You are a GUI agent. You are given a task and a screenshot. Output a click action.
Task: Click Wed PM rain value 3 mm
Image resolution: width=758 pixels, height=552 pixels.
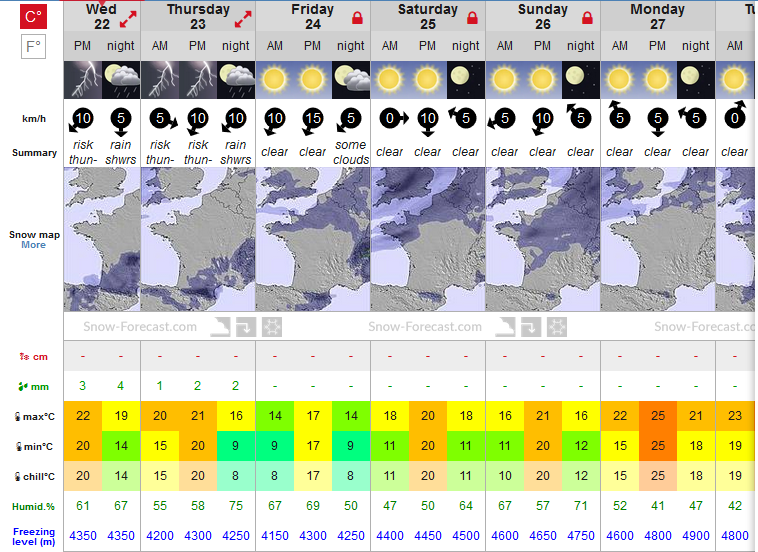pyautogui.click(x=83, y=386)
